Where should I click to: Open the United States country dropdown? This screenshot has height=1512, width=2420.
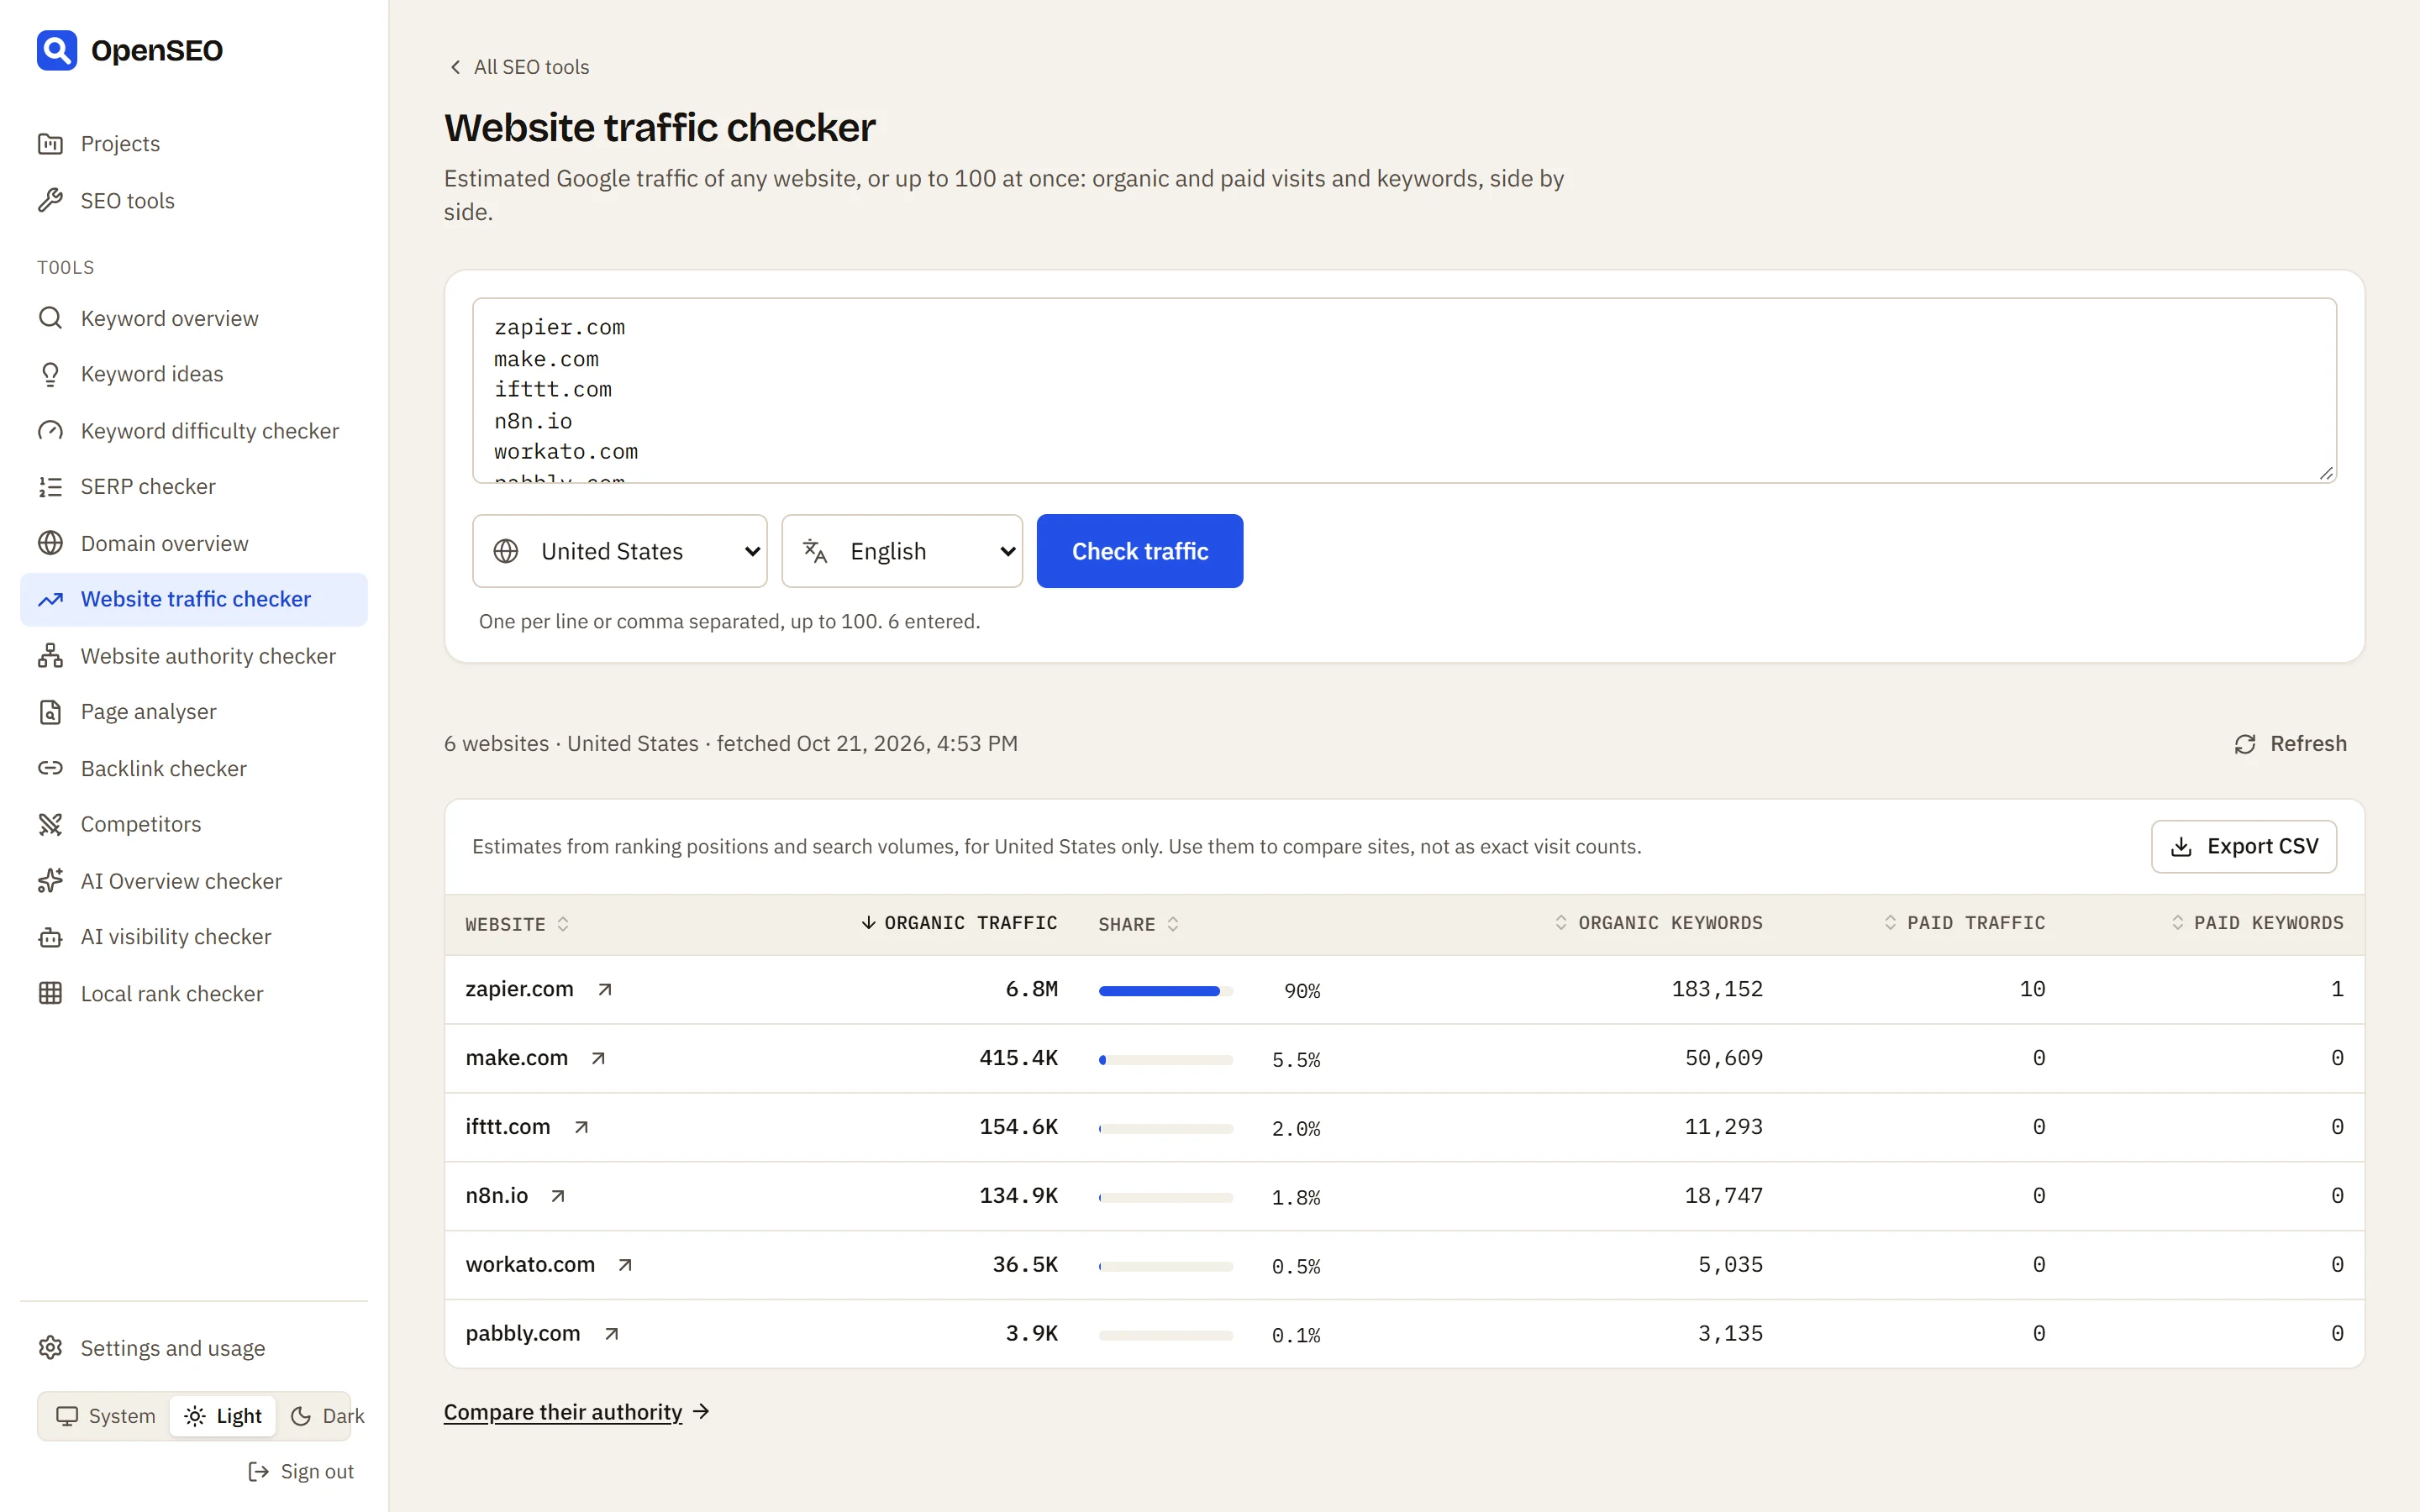(x=620, y=551)
